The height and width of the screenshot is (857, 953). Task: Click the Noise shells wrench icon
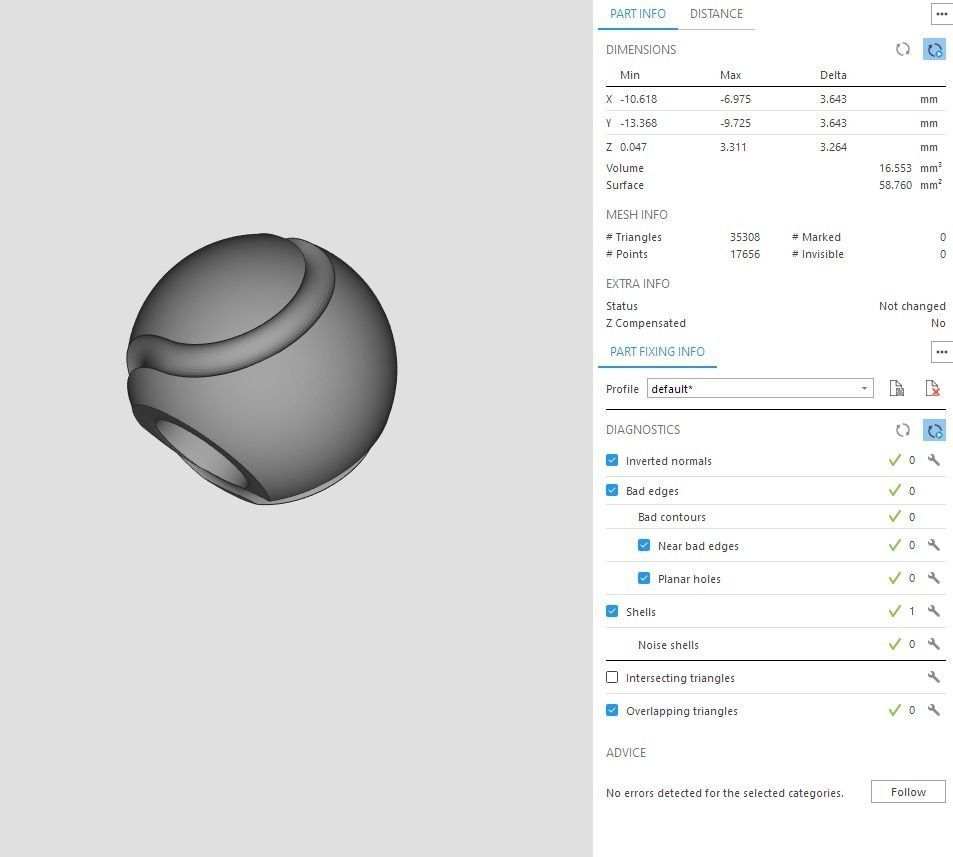[x=934, y=644]
